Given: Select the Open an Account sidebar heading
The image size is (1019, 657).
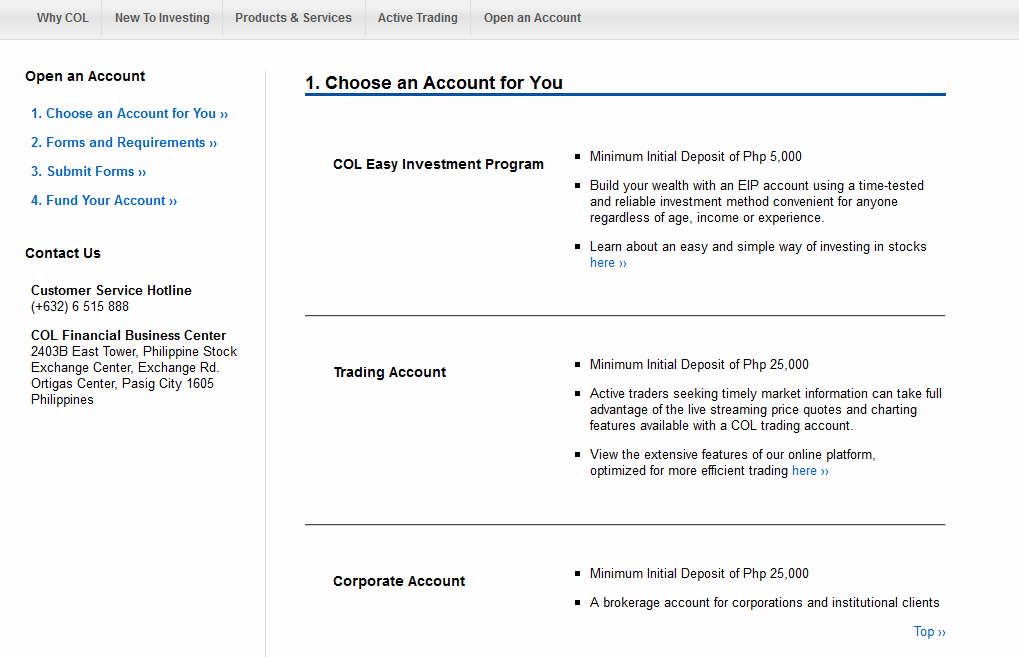Looking at the screenshot, I should click(85, 76).
